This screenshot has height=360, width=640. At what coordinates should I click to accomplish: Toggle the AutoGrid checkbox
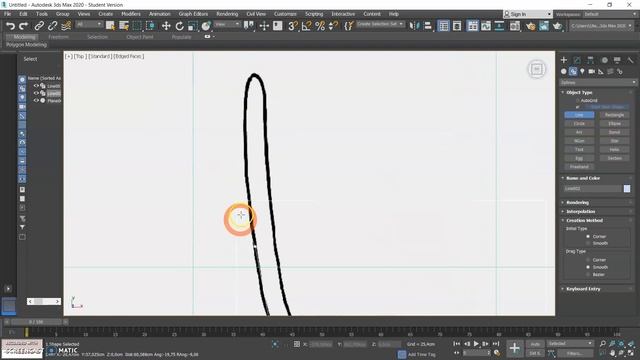point(578,100)
